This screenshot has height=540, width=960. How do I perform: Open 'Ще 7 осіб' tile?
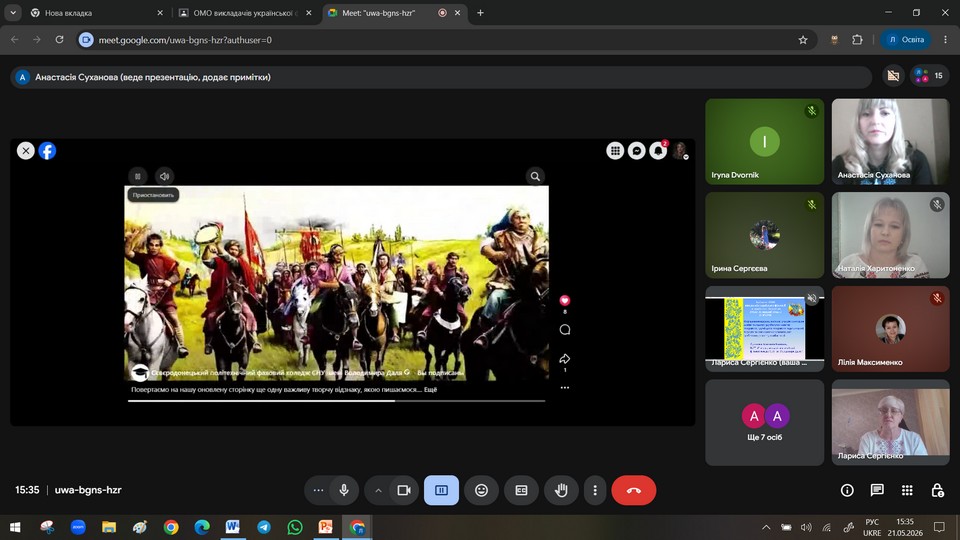pyautogui.click(x=765, y=422)
